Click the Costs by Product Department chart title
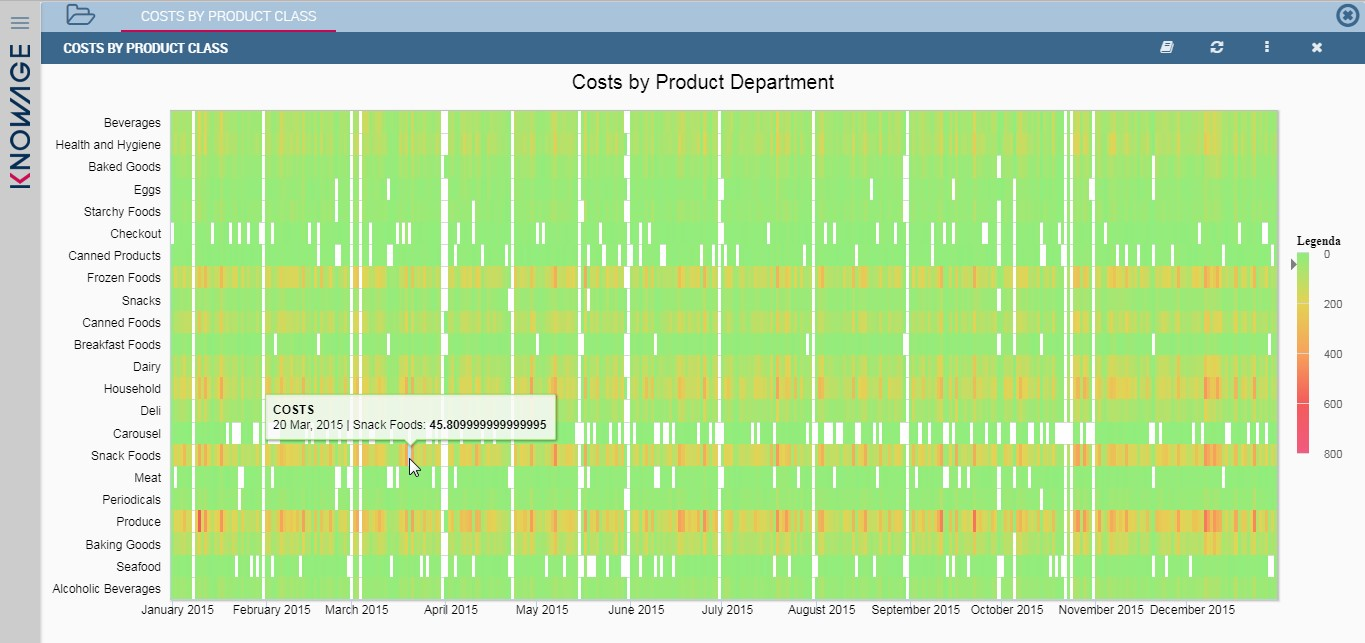This screenshot has width=1365, height=643. coord(703,82)
